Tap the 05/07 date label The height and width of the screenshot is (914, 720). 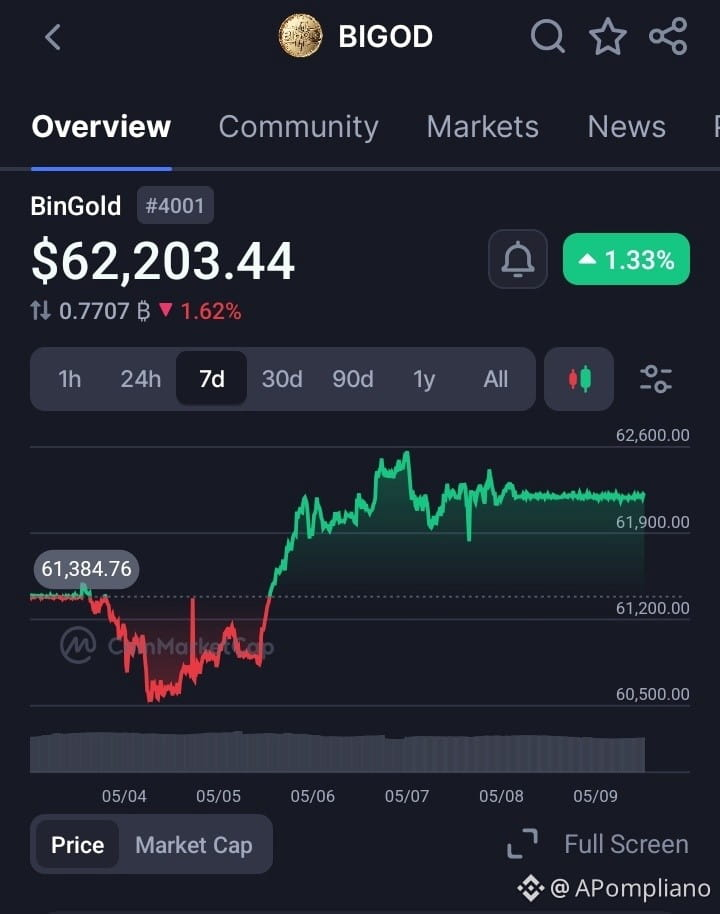(407, 796)
